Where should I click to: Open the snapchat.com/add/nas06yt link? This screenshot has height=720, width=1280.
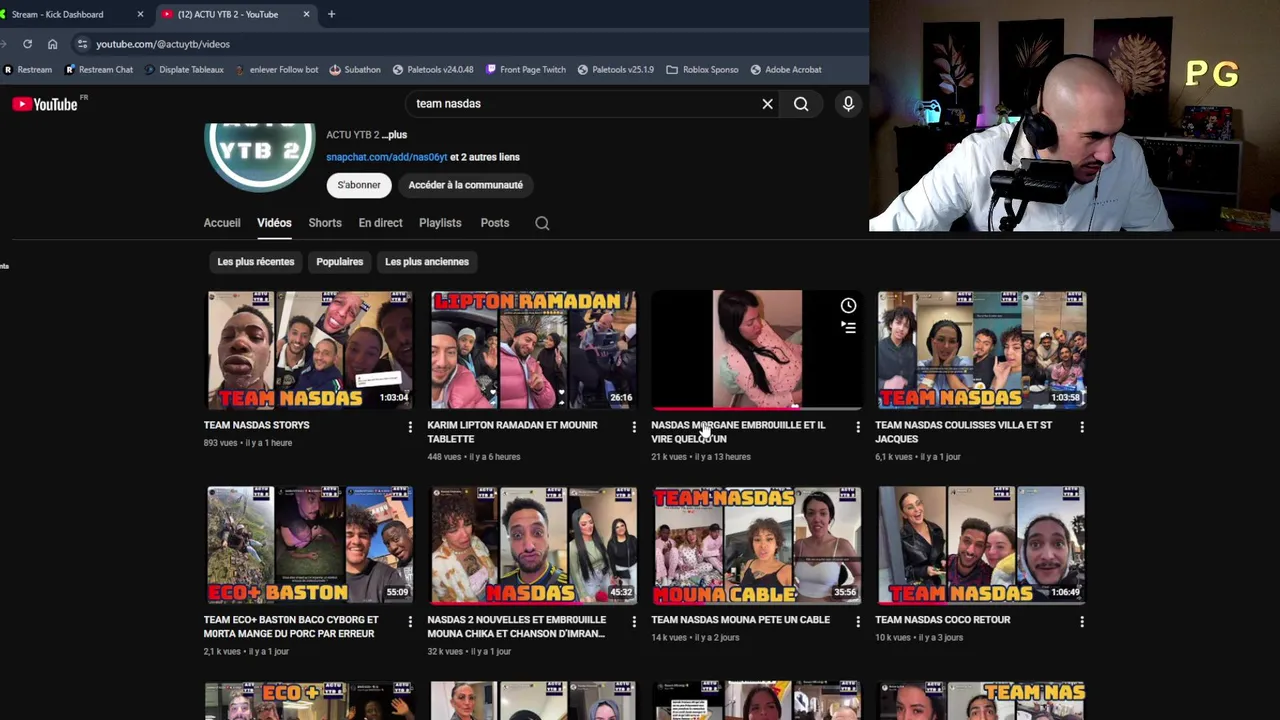[387, 157]
